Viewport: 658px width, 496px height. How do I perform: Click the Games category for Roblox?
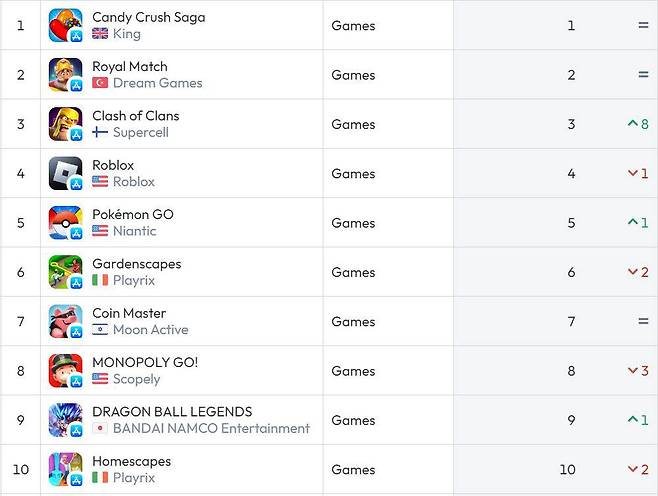(353, 173)
